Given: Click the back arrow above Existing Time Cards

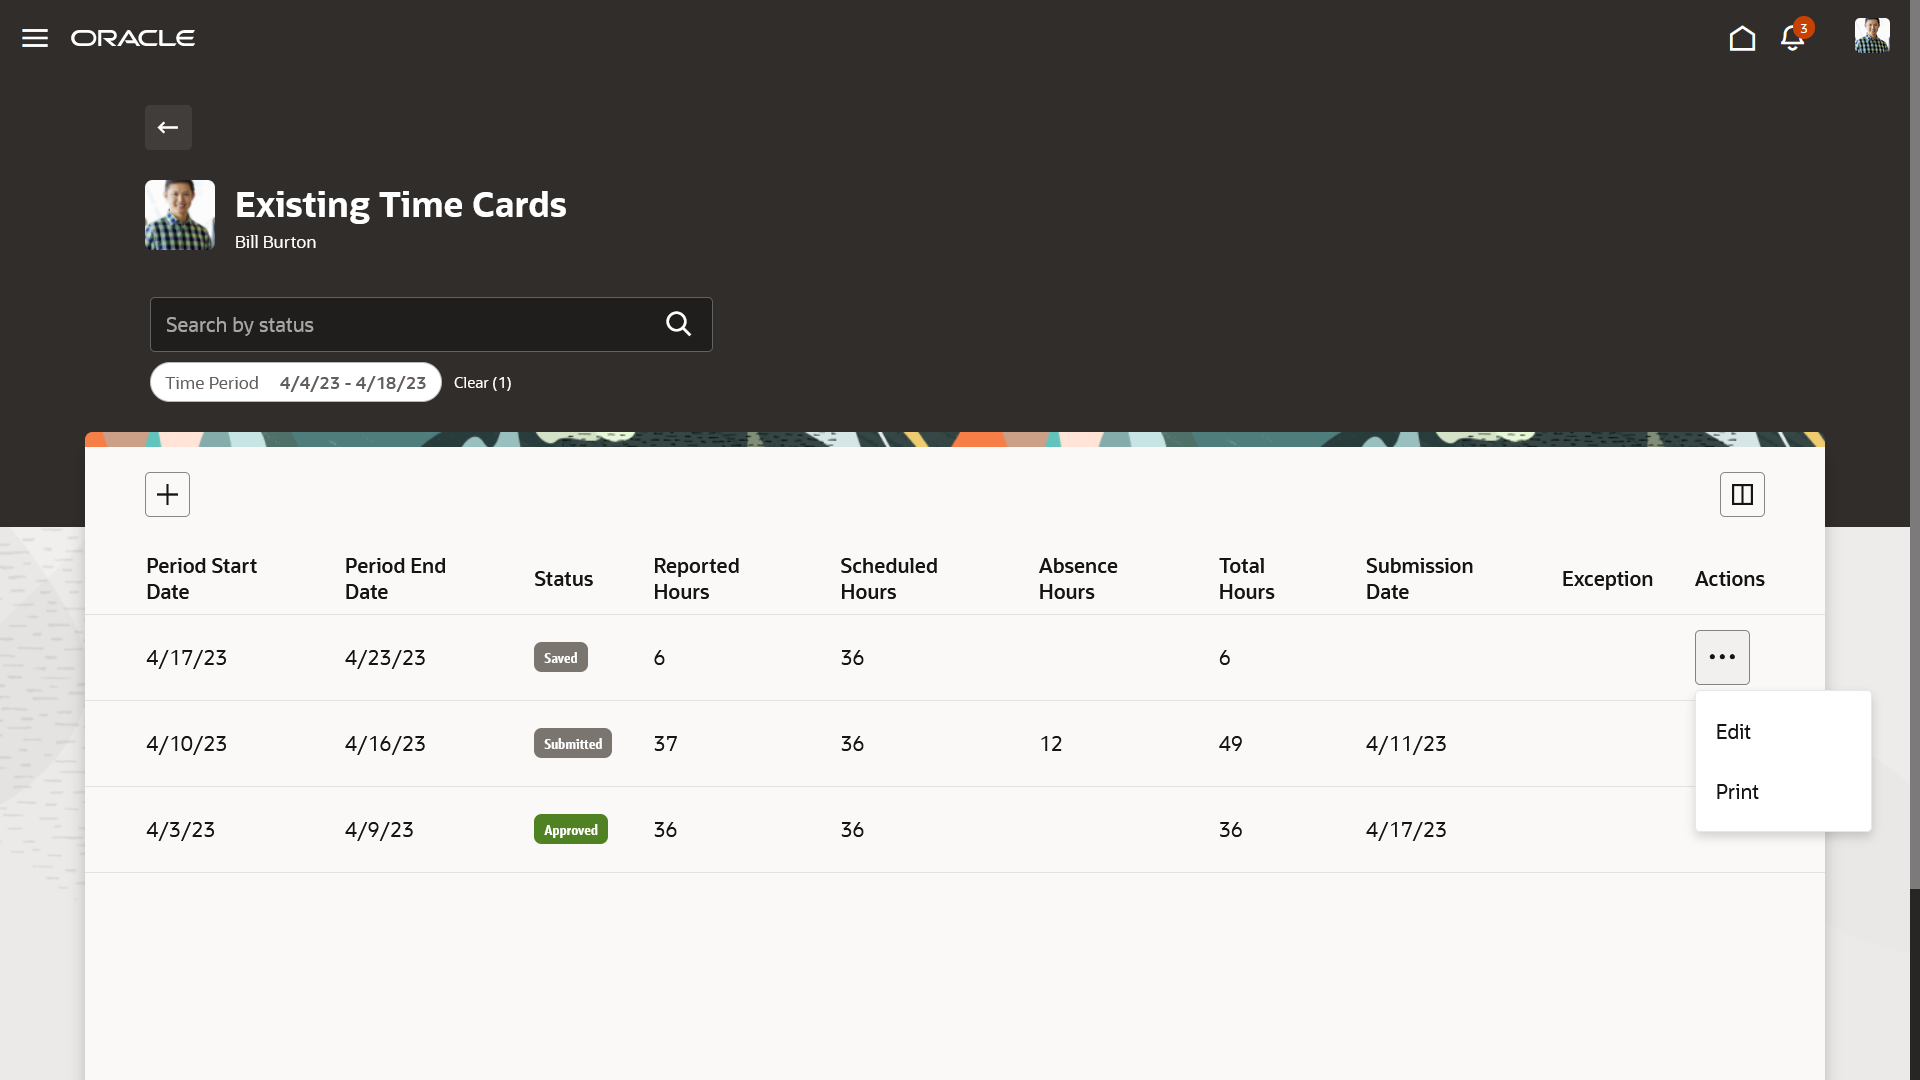Looking at the screenshot, I should [167, 127].
